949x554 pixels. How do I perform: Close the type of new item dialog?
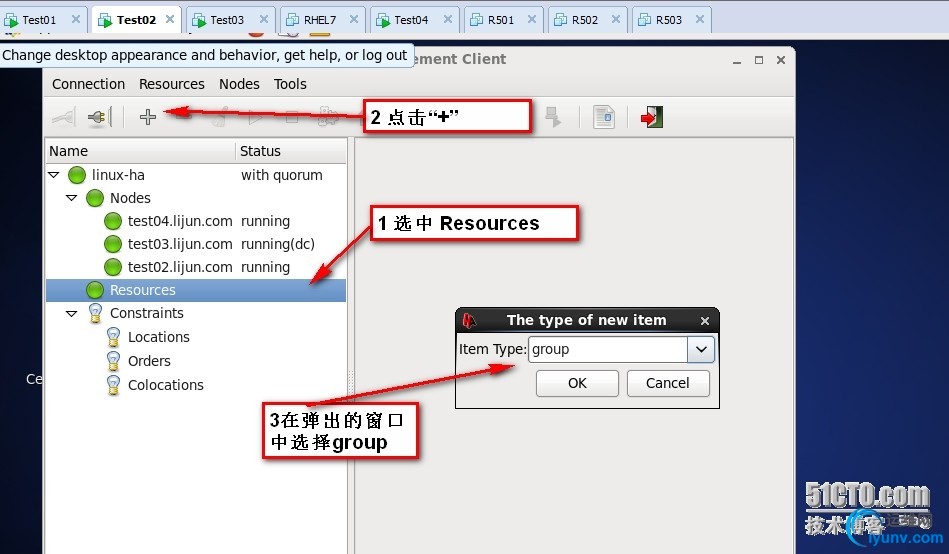click(x=704, y=321)
